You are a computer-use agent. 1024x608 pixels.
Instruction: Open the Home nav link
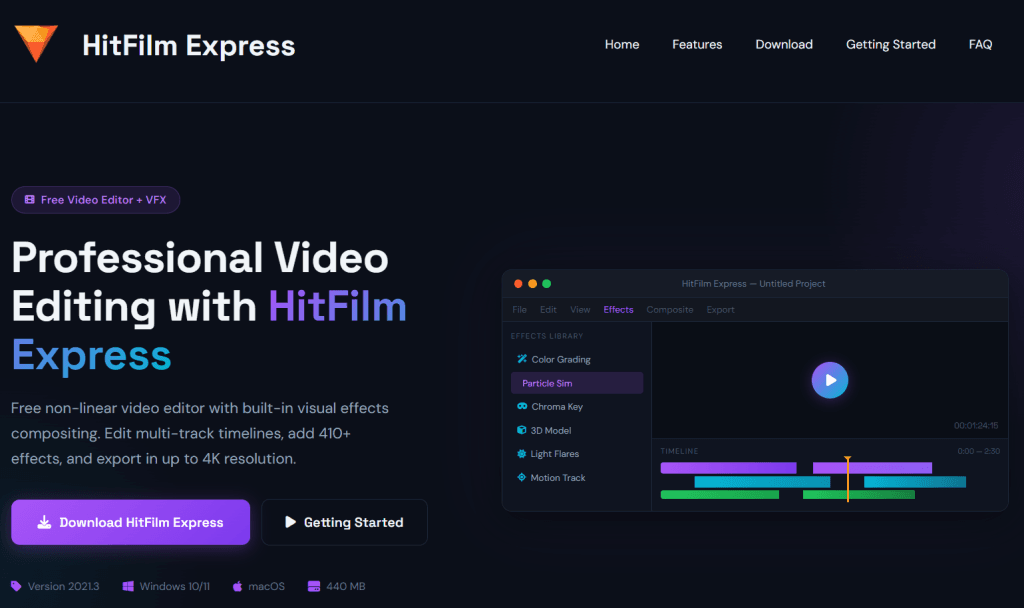(x=622, y=44)
